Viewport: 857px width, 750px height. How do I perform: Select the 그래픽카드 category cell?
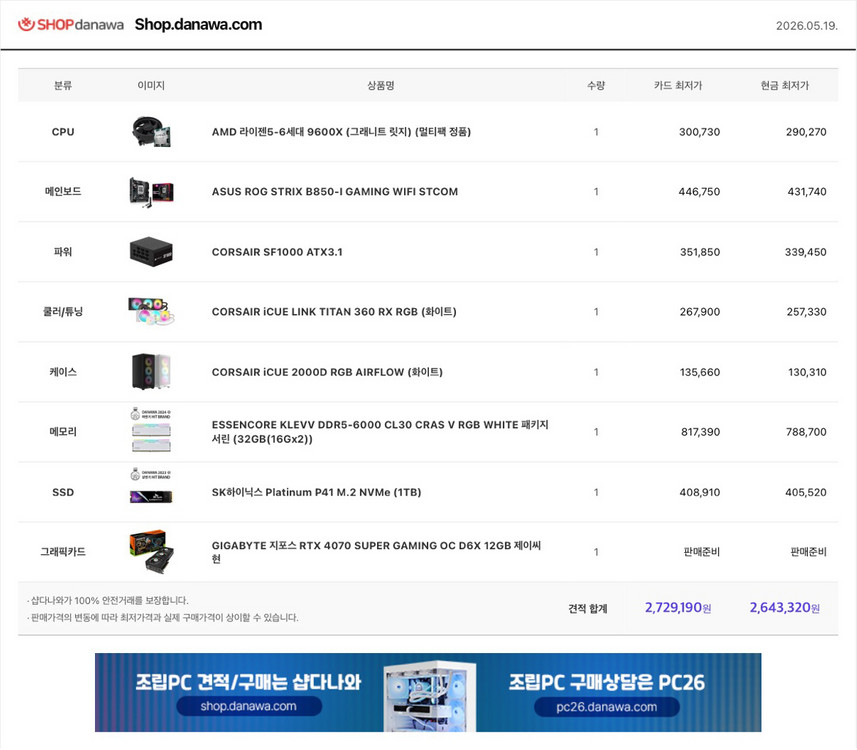(x=63, y=552)
